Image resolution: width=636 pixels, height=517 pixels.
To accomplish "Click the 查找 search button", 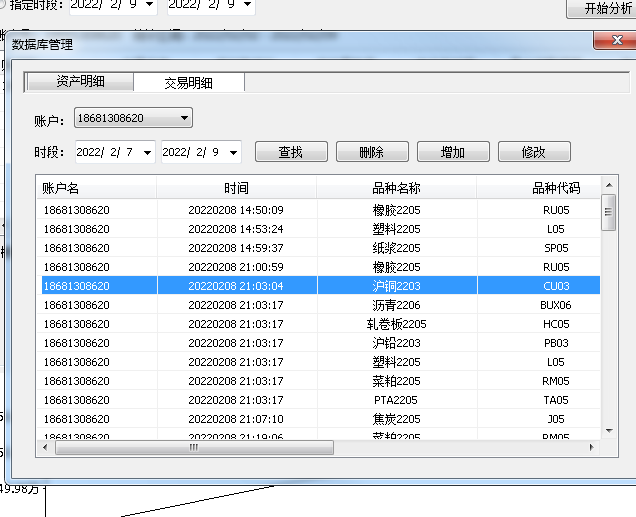I will point(290,152).
